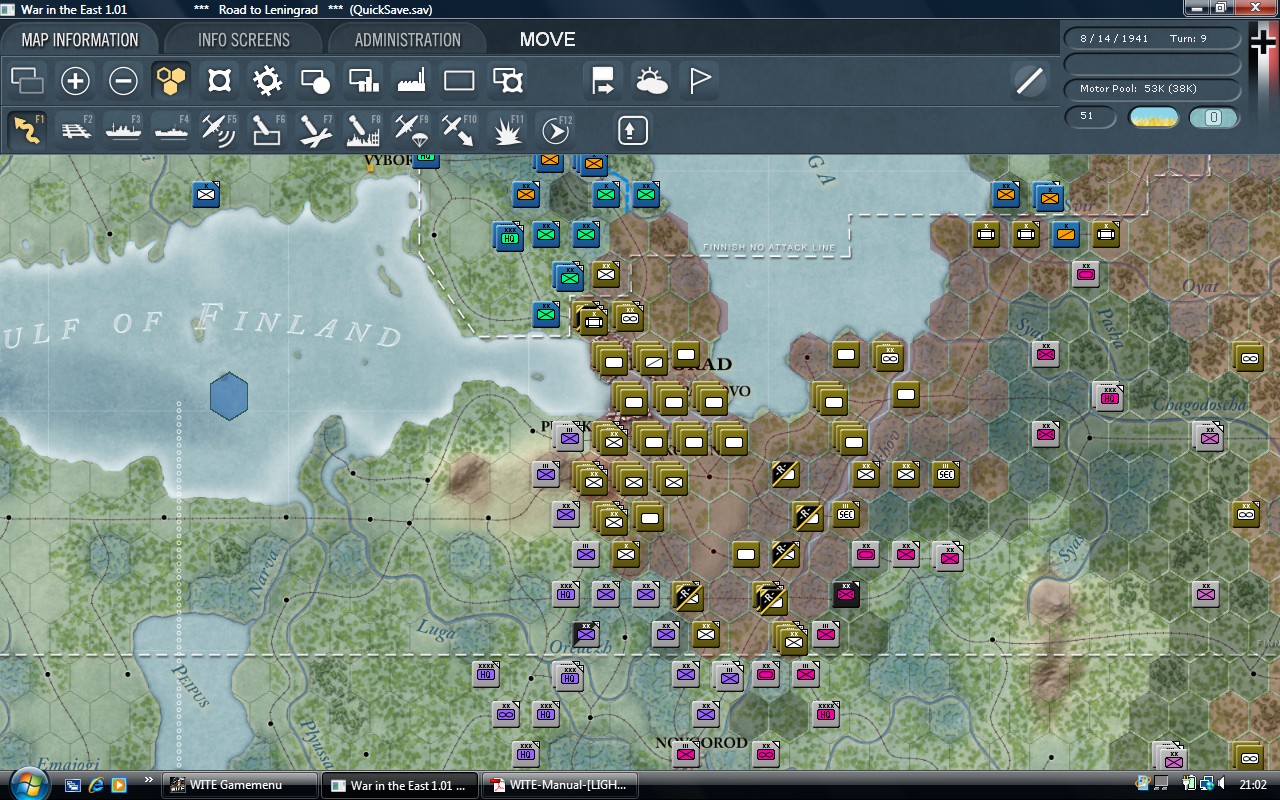The width and height of the screenshot is (1280, 800).
Task: Select F1 Move mode icon
Action: pyautogui.click(x=27, y=131)
